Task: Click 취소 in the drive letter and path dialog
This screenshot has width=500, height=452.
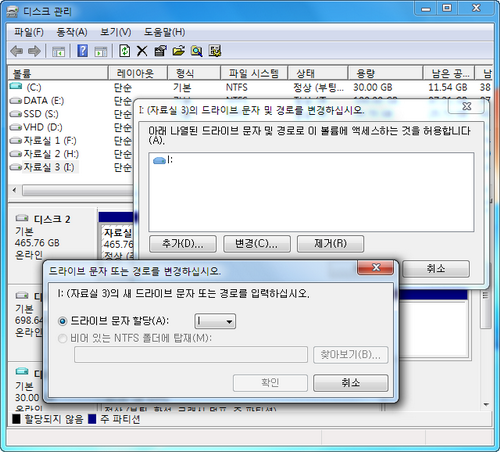Action: [x=436, y=268]
